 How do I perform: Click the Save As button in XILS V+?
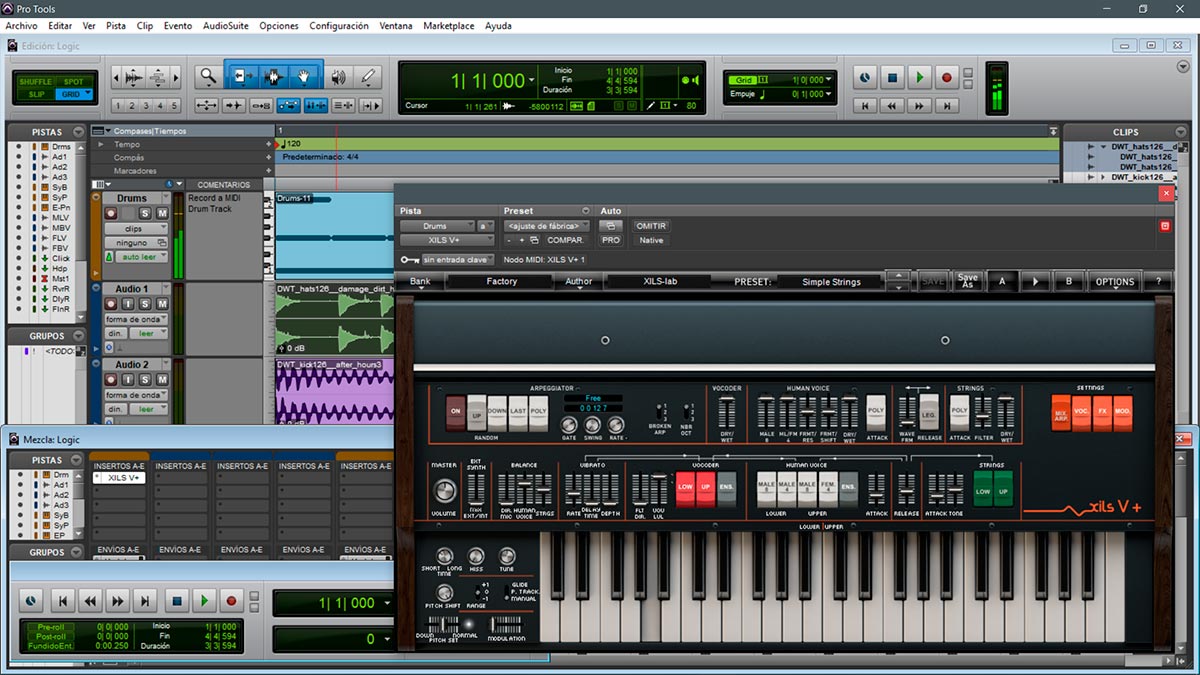pyautogui.click(x=967, y=282)
